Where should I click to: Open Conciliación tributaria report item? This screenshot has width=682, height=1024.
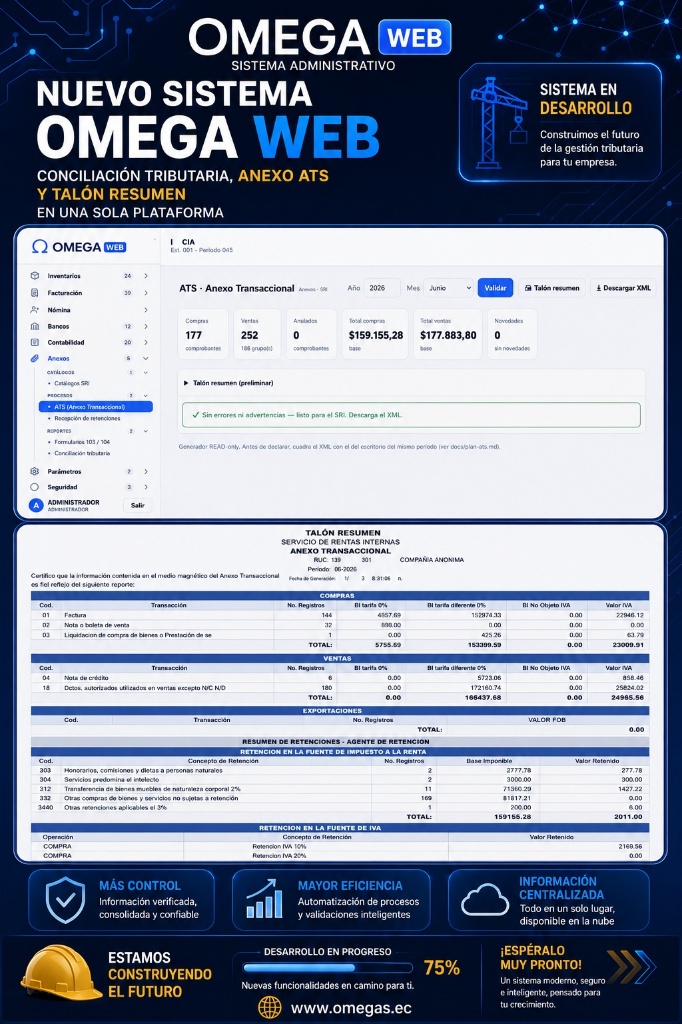82,453
